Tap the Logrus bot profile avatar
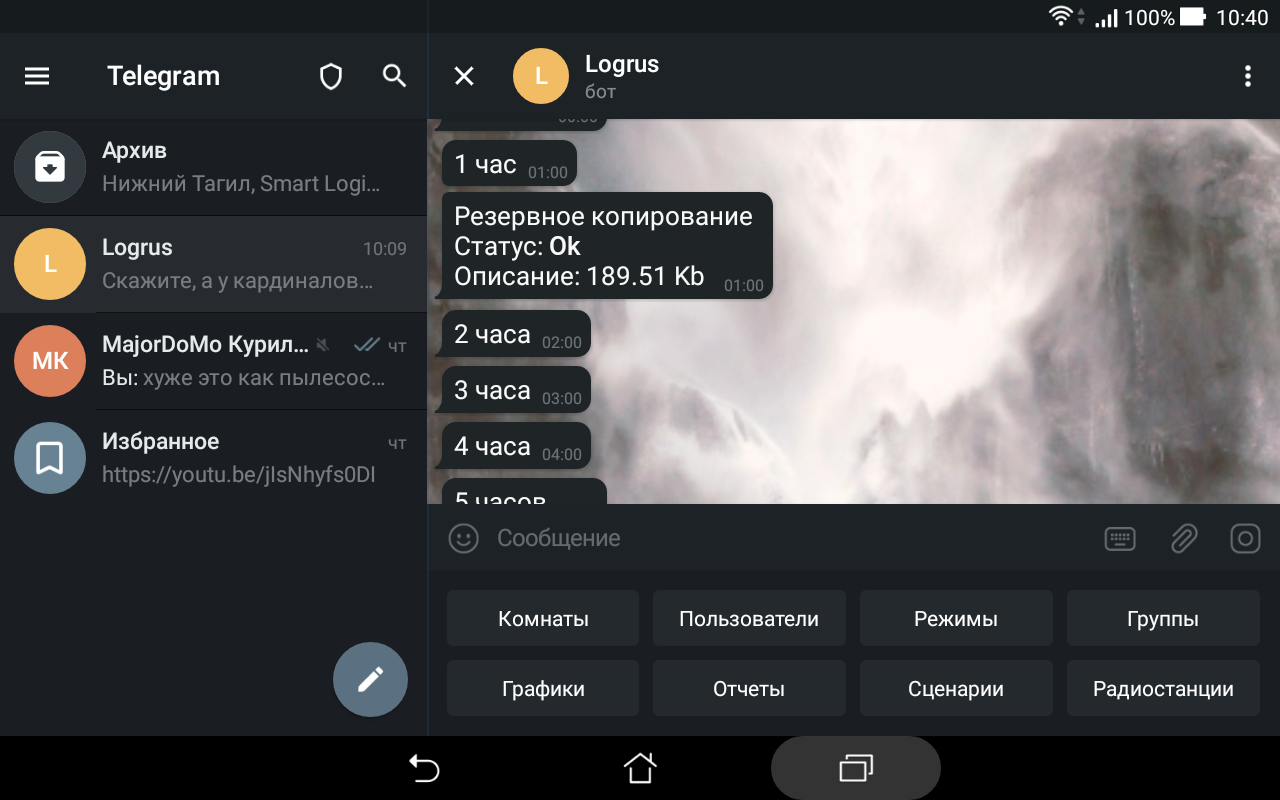Image resolution: width=1280 pixels, height=800 pixels. (x=541, y=76)
